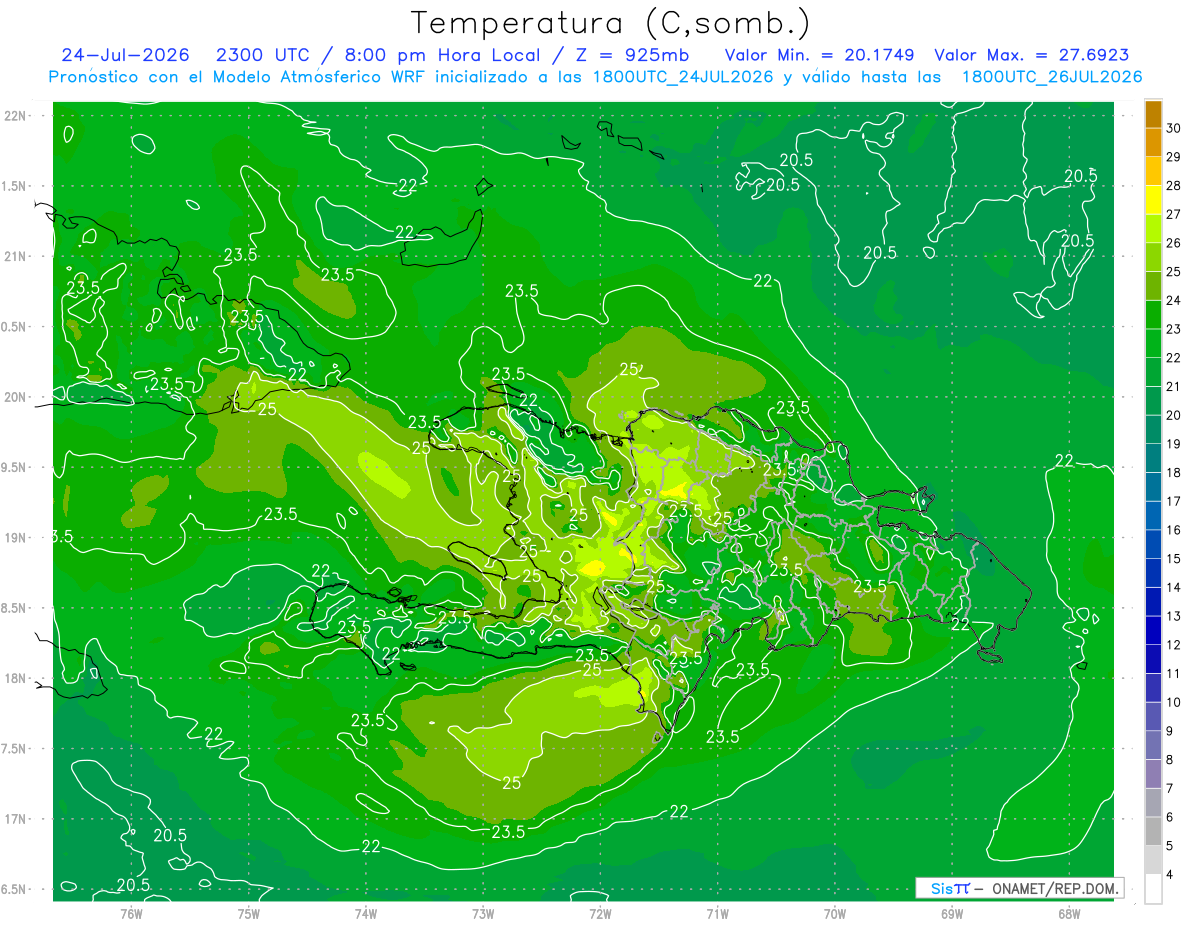Click the '75W' longitude axis label

(x=248, y=913)
